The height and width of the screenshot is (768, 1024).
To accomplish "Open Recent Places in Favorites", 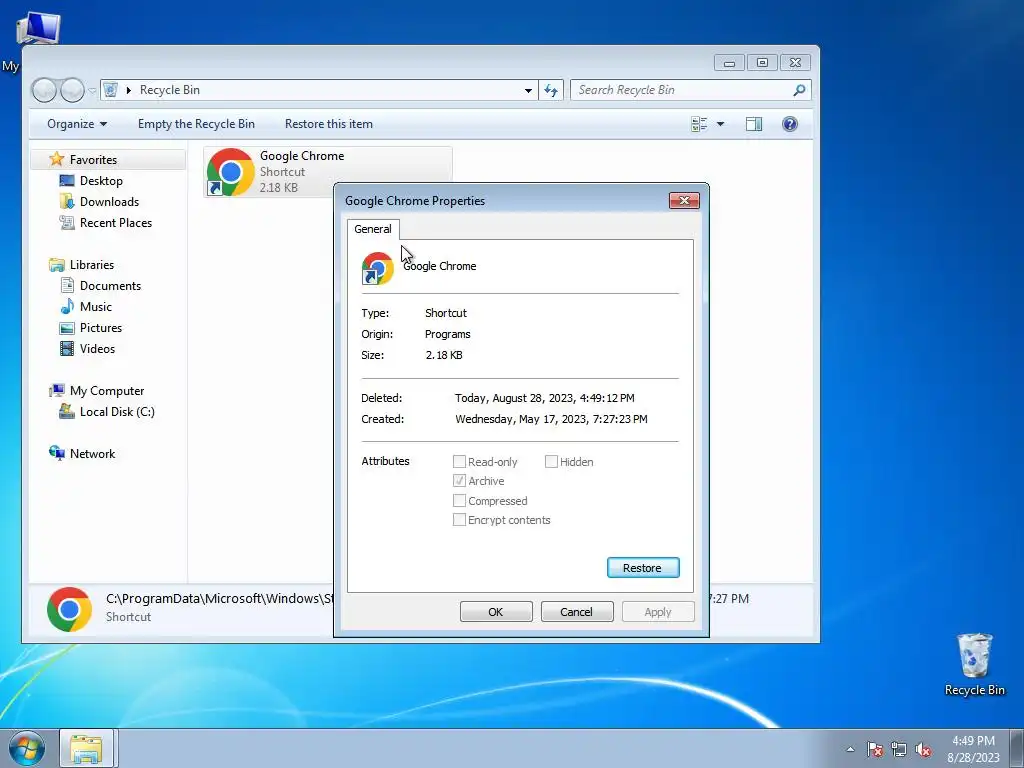I will coord(116,223).
